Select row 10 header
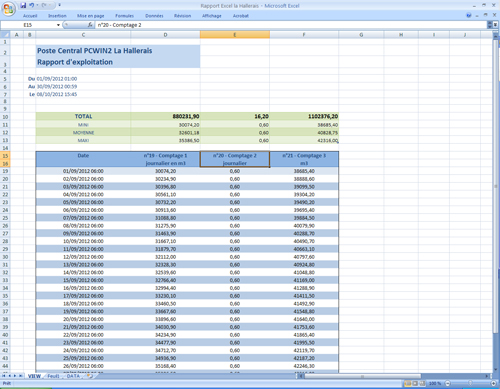The width and height of the screenshot is (500, 389). (x=5, y=117)
